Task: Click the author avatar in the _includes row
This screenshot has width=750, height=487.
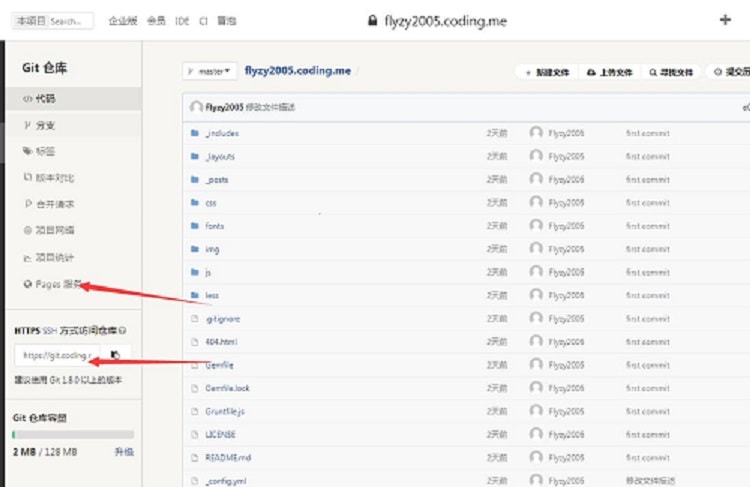Action: tap(536, 133)
